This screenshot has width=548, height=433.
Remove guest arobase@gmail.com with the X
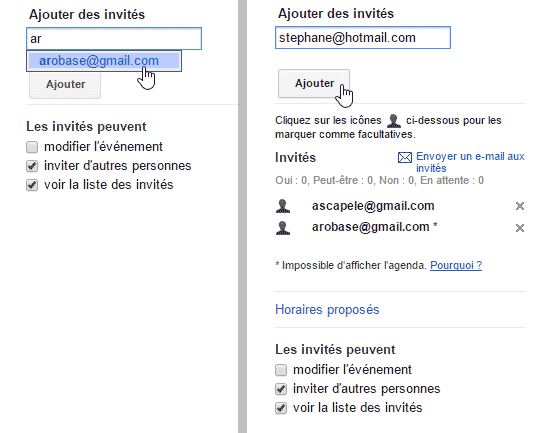(x=520, y=228)
